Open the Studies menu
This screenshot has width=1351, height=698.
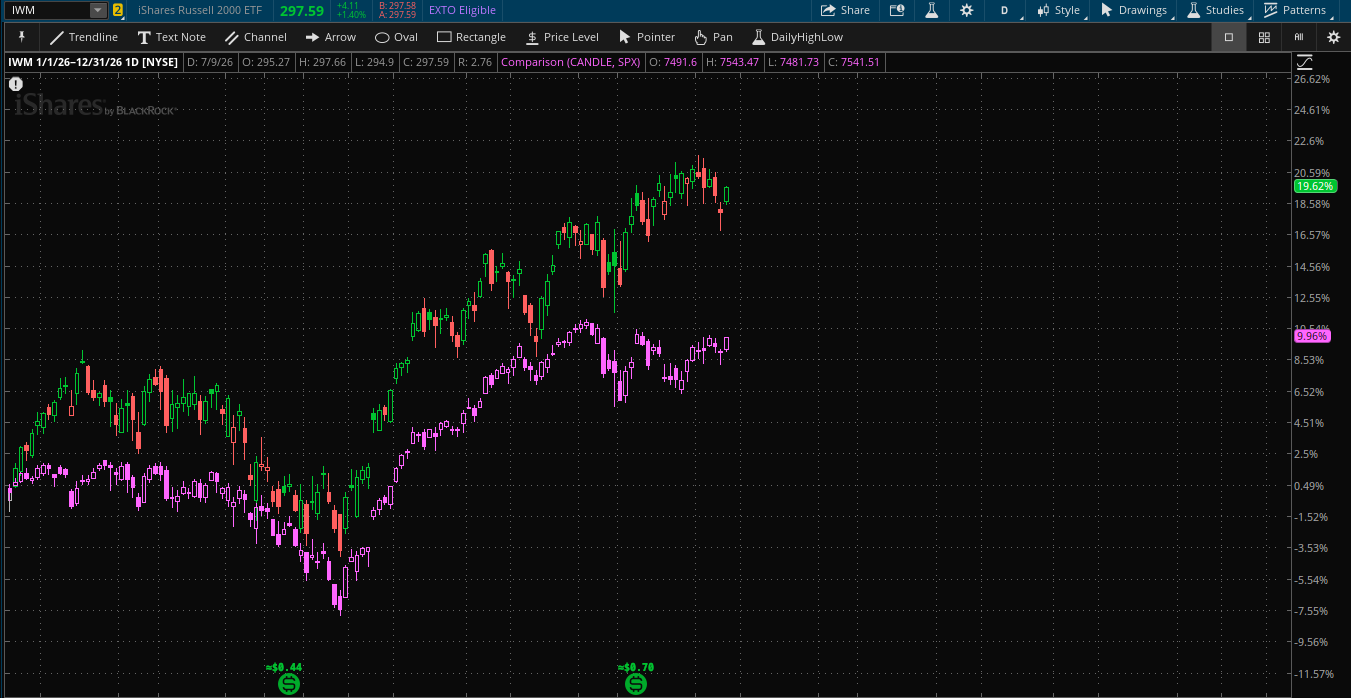pos(1216,10)
